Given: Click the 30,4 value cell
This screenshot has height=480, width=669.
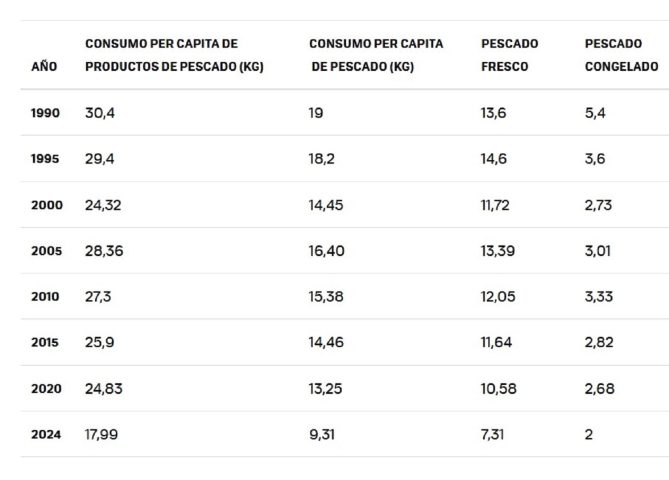Looking at the screenshot, I should 100,113.
